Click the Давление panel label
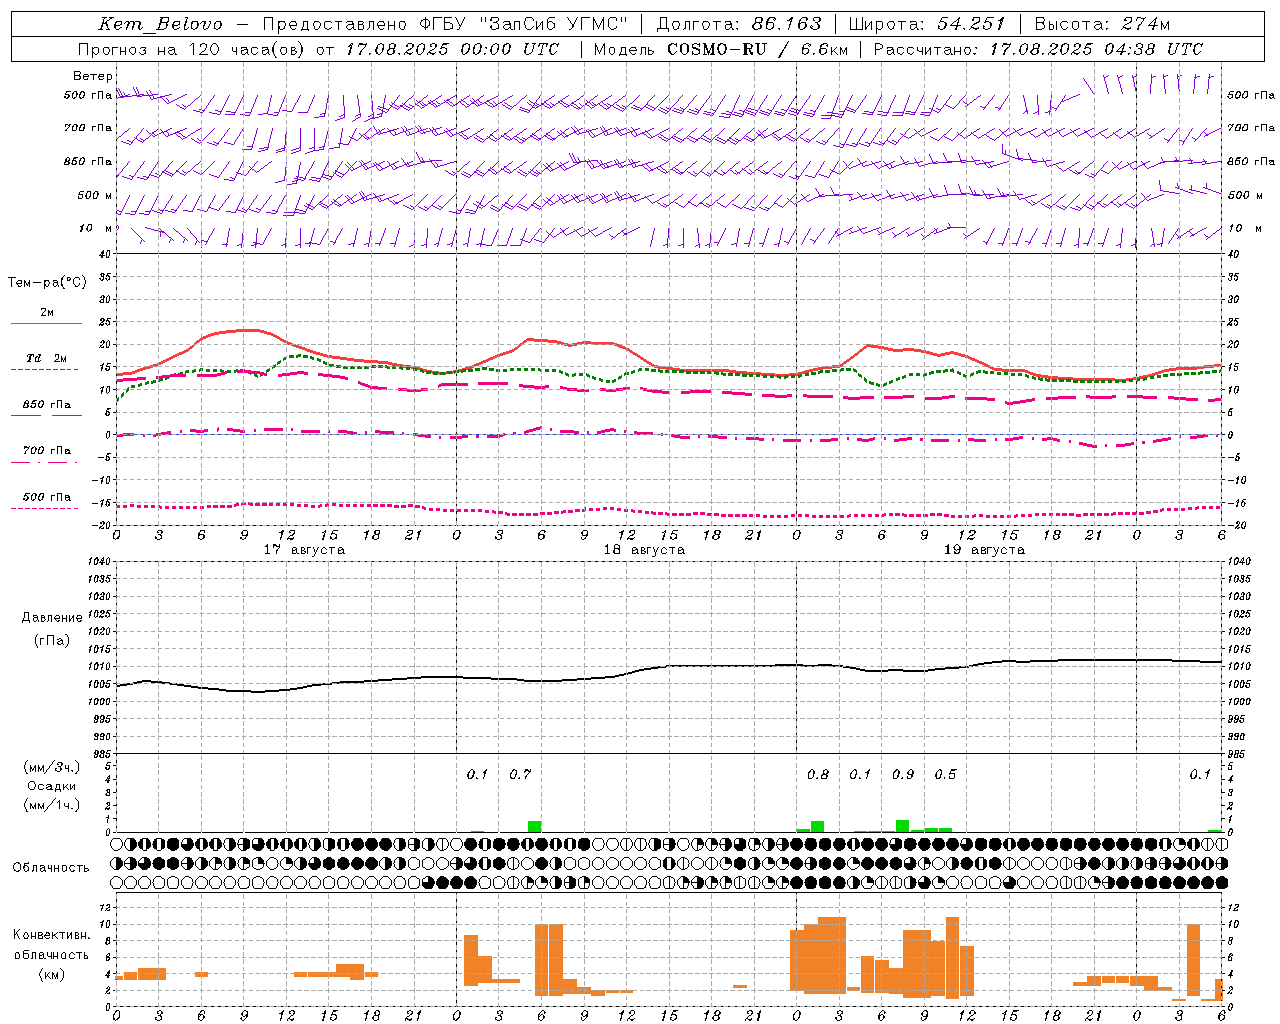The height and width of the screenshot is (1024, 1280). tap(52, 618)
